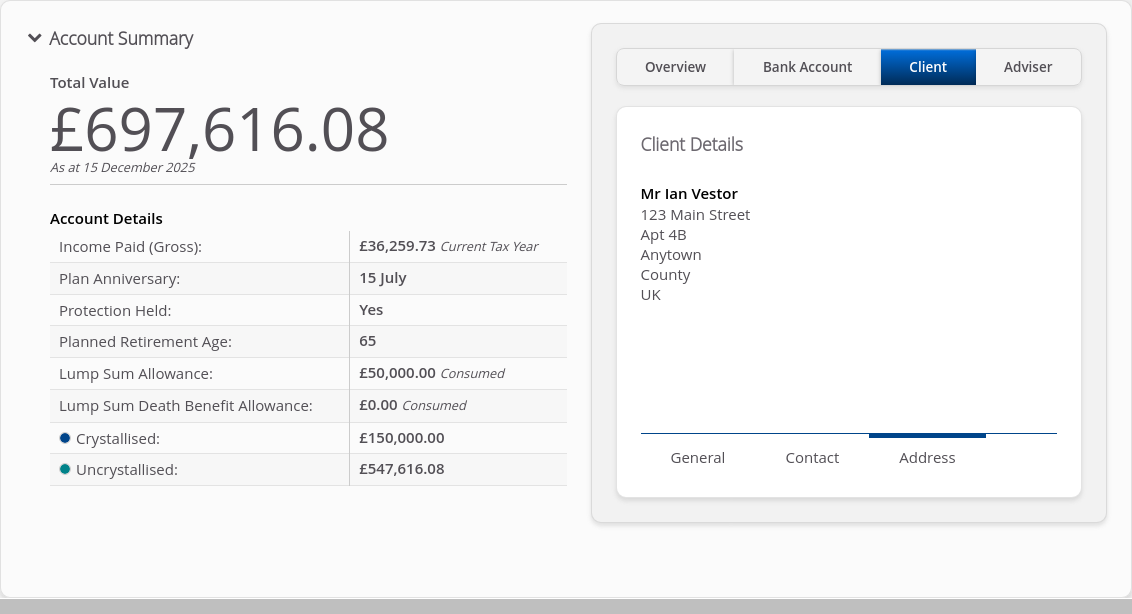Switch to the Contact sub-tab

click(x=812, y=458)
